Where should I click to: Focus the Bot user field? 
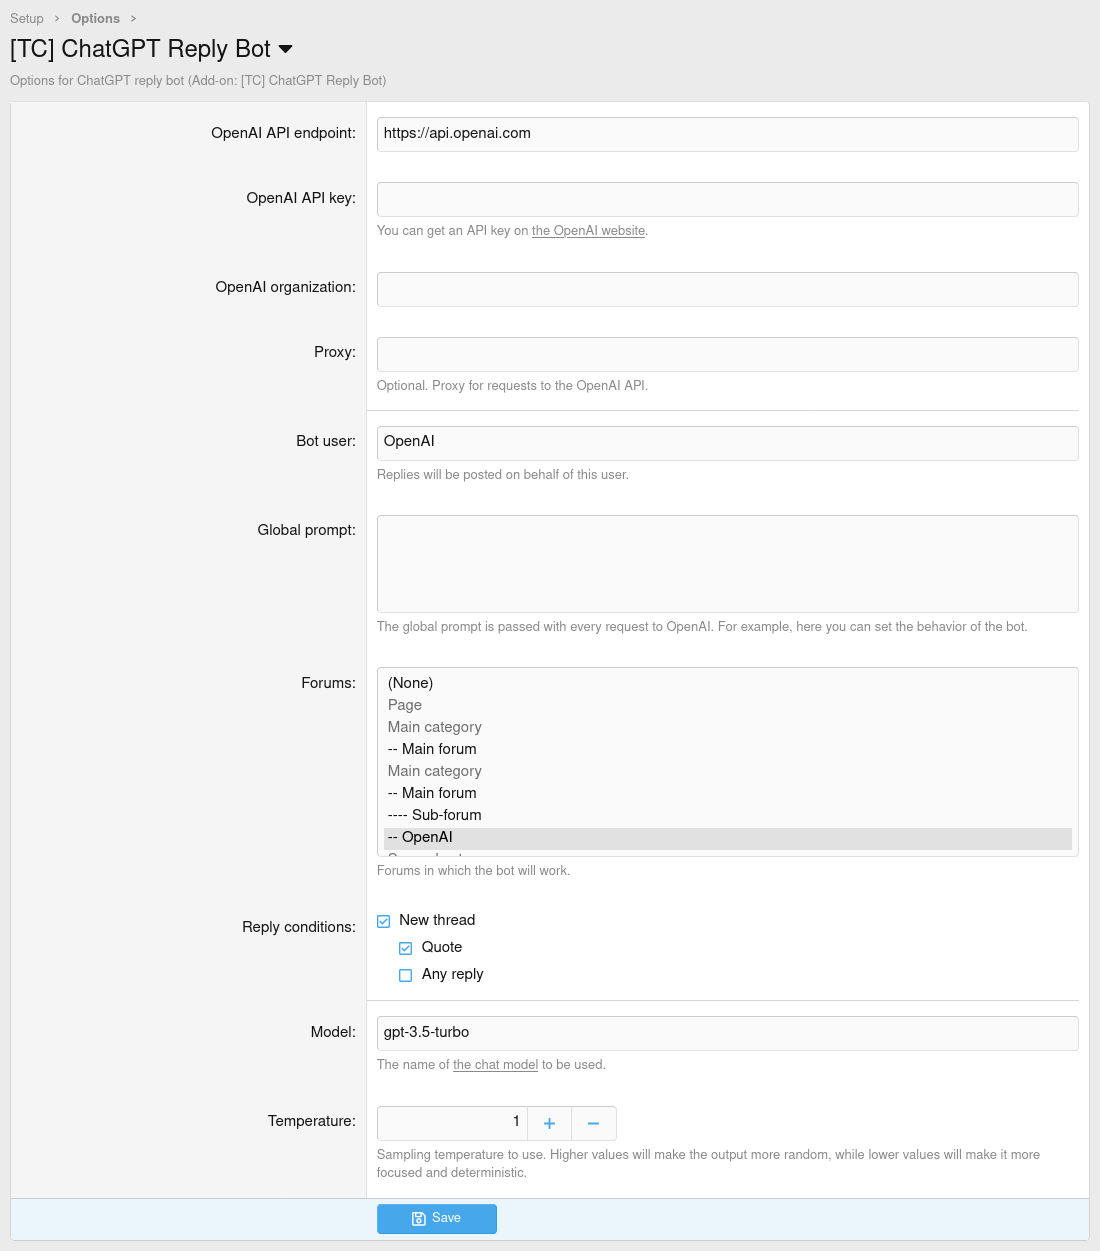(727, 443)
